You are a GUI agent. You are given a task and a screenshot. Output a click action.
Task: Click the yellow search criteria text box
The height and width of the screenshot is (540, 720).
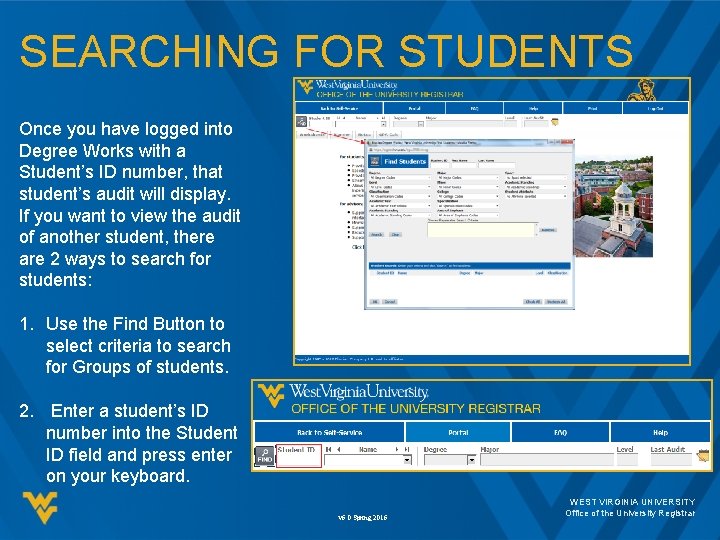[x=481, y=230]
